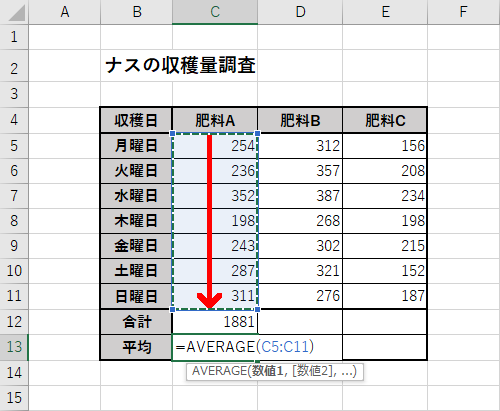Click empty cell D13 in 平均 row
The height and width of the screenshot is (411, 500).
[300, 347]
